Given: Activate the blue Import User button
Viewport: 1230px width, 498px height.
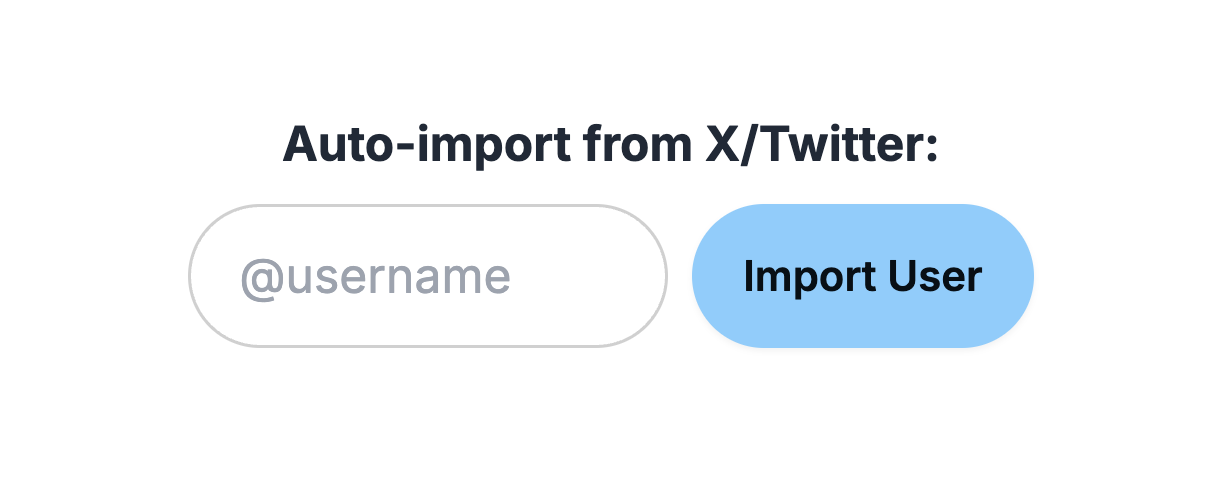Looking at the screenshot, I should tap(862, 276).
